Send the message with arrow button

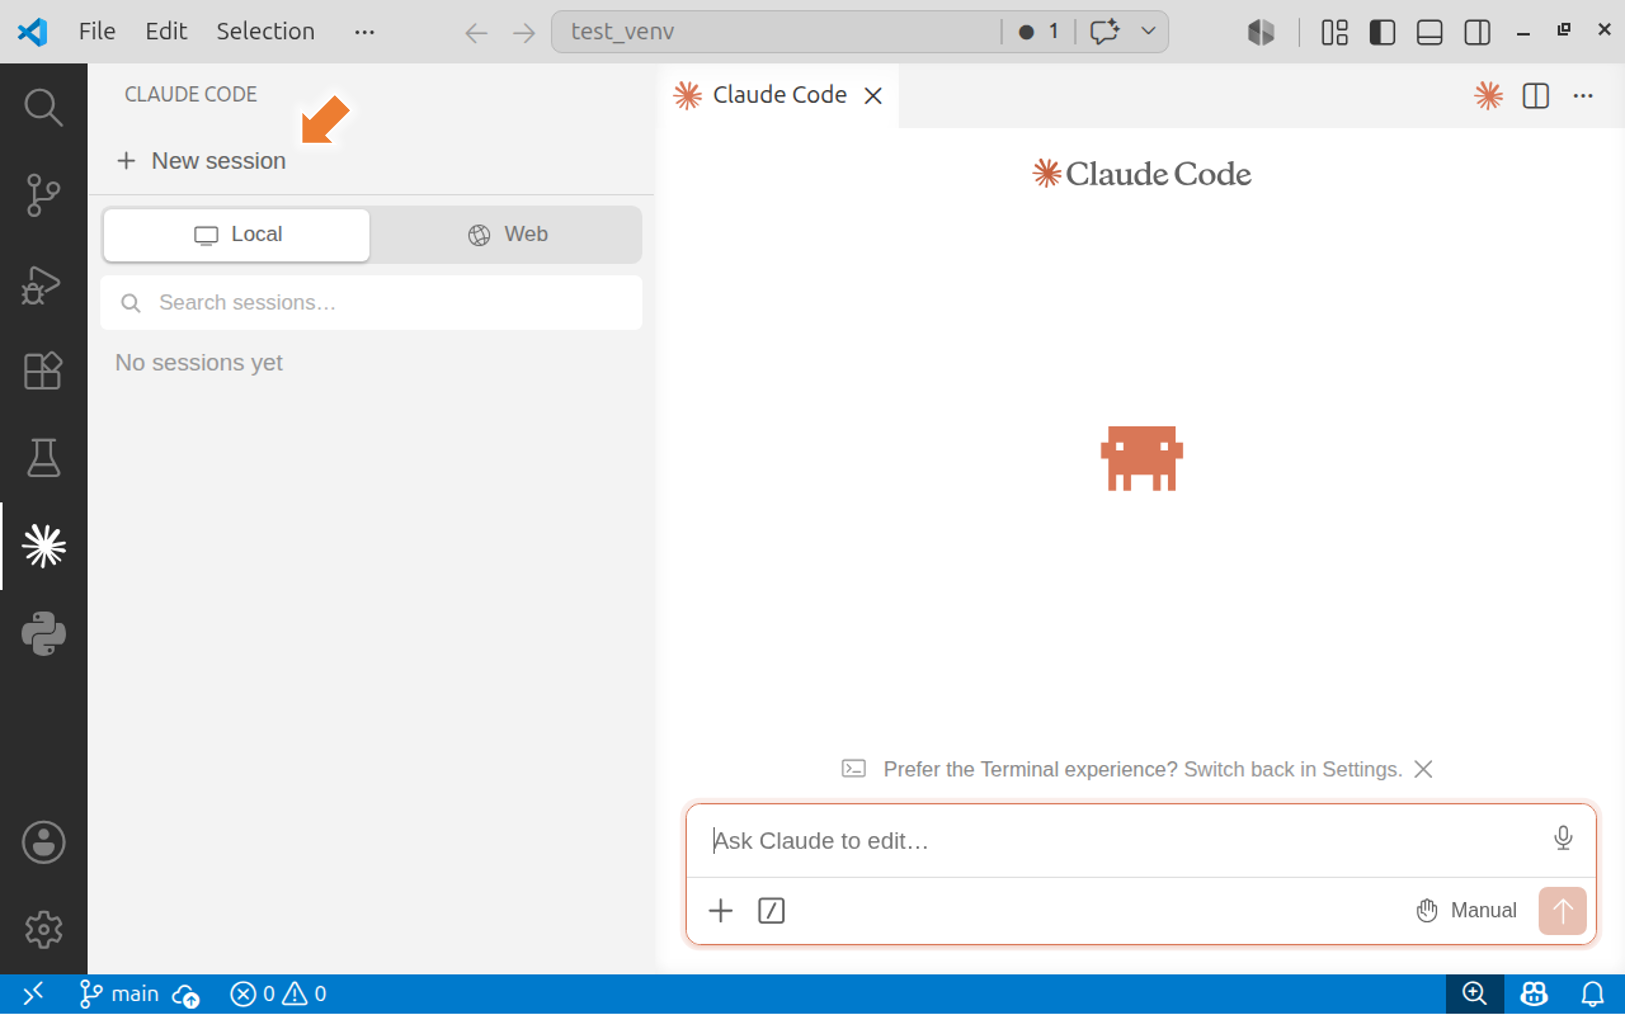pyautogui.click(x=1562, y=911)
